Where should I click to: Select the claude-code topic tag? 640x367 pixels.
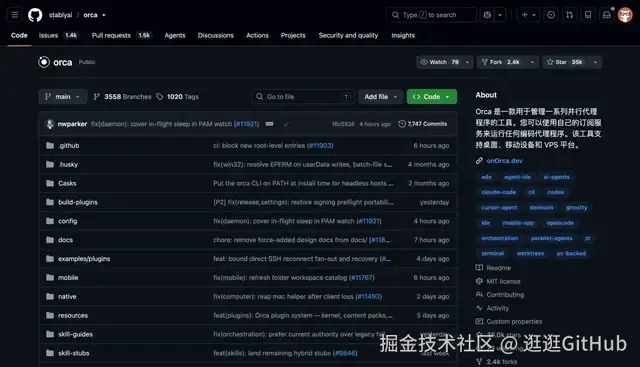[x=498, y=192]
